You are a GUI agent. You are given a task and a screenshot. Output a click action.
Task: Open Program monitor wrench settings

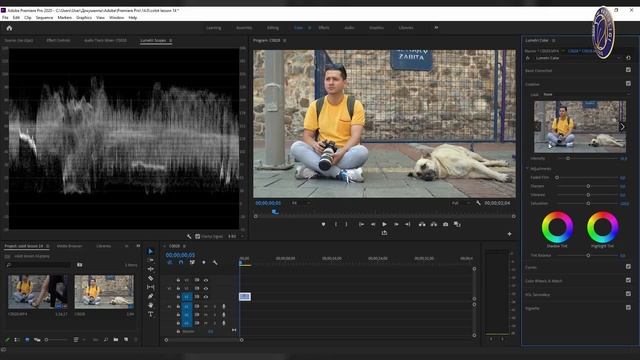(x=478, y=203)
